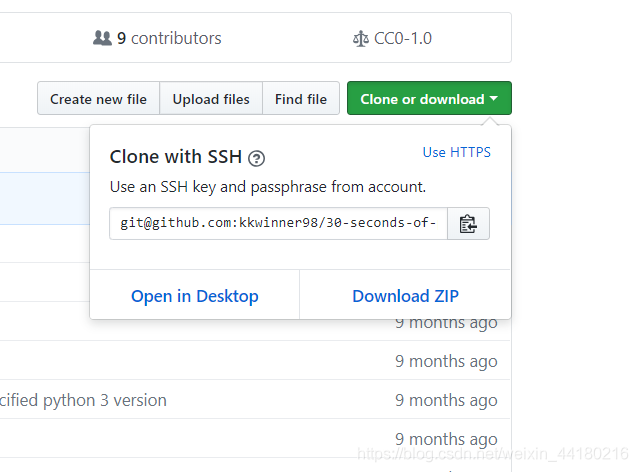Click '9 months ago' beside python 3 version
This screenshot has width=638, height=472.
tap(446, 400)
